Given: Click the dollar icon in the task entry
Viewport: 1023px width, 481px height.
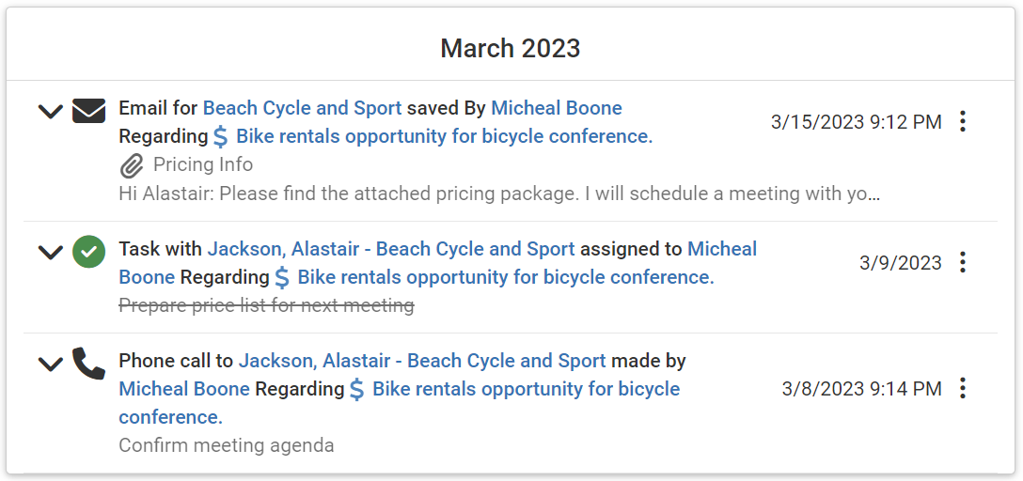Looking at the screenshot, I should (x=283, y=278).
